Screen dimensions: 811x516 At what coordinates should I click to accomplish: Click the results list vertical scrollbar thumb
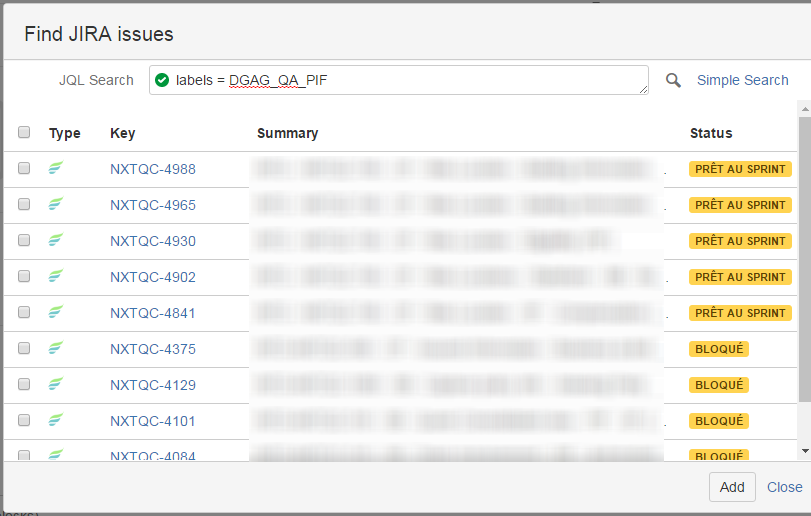coord(804,259)
